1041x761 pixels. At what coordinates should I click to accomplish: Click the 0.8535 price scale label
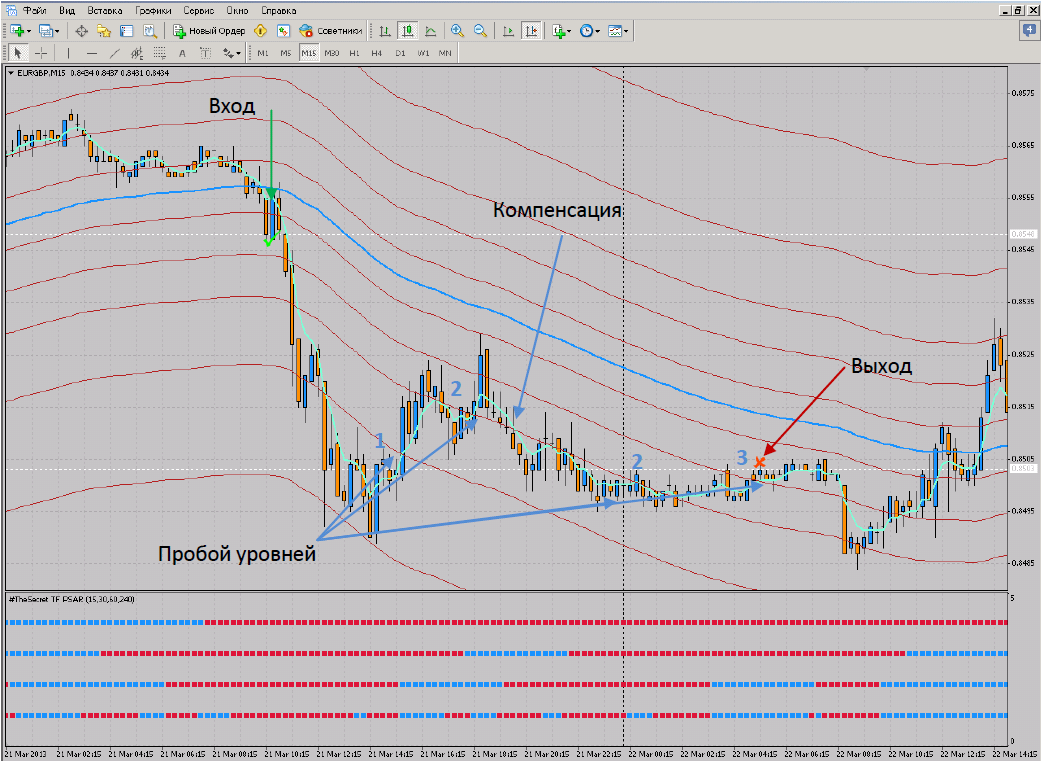(x=1023, y=301)
